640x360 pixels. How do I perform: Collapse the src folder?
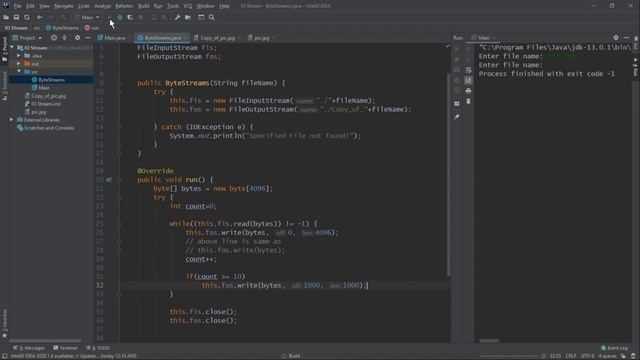coord(19,72)
